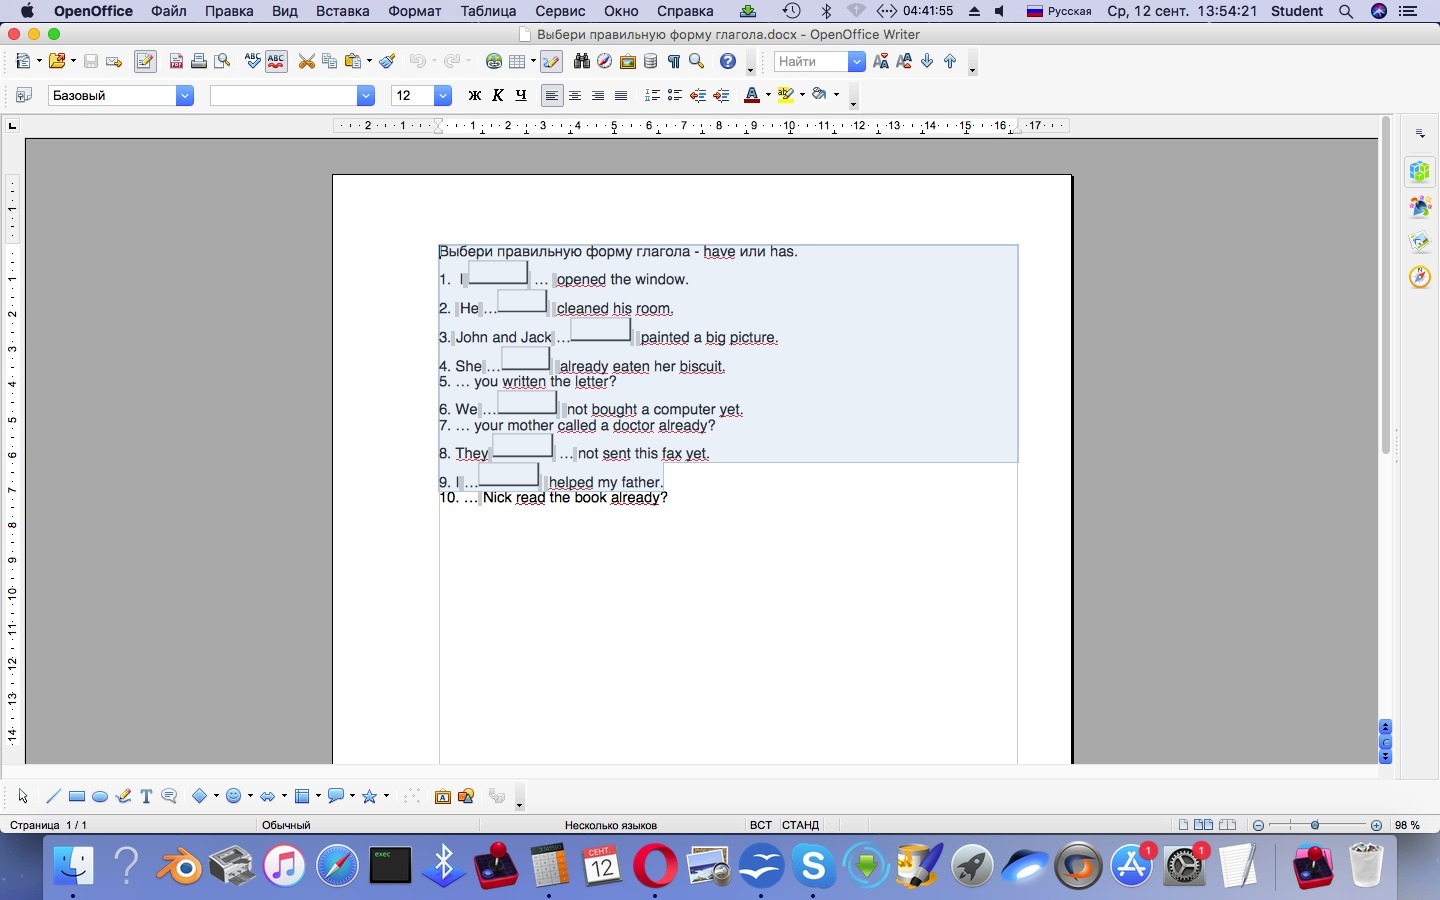
Task: Click the Cut scissors icon
Action: tap(307, 62)
